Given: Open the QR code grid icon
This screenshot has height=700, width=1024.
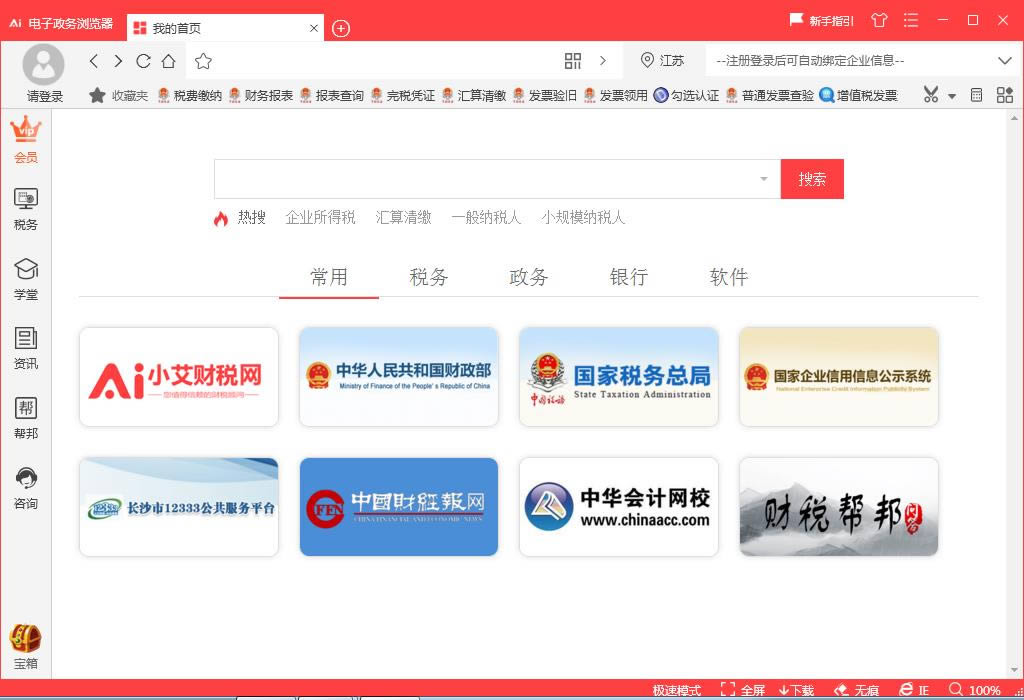Looking at the screenshot, I should [573, 61].
